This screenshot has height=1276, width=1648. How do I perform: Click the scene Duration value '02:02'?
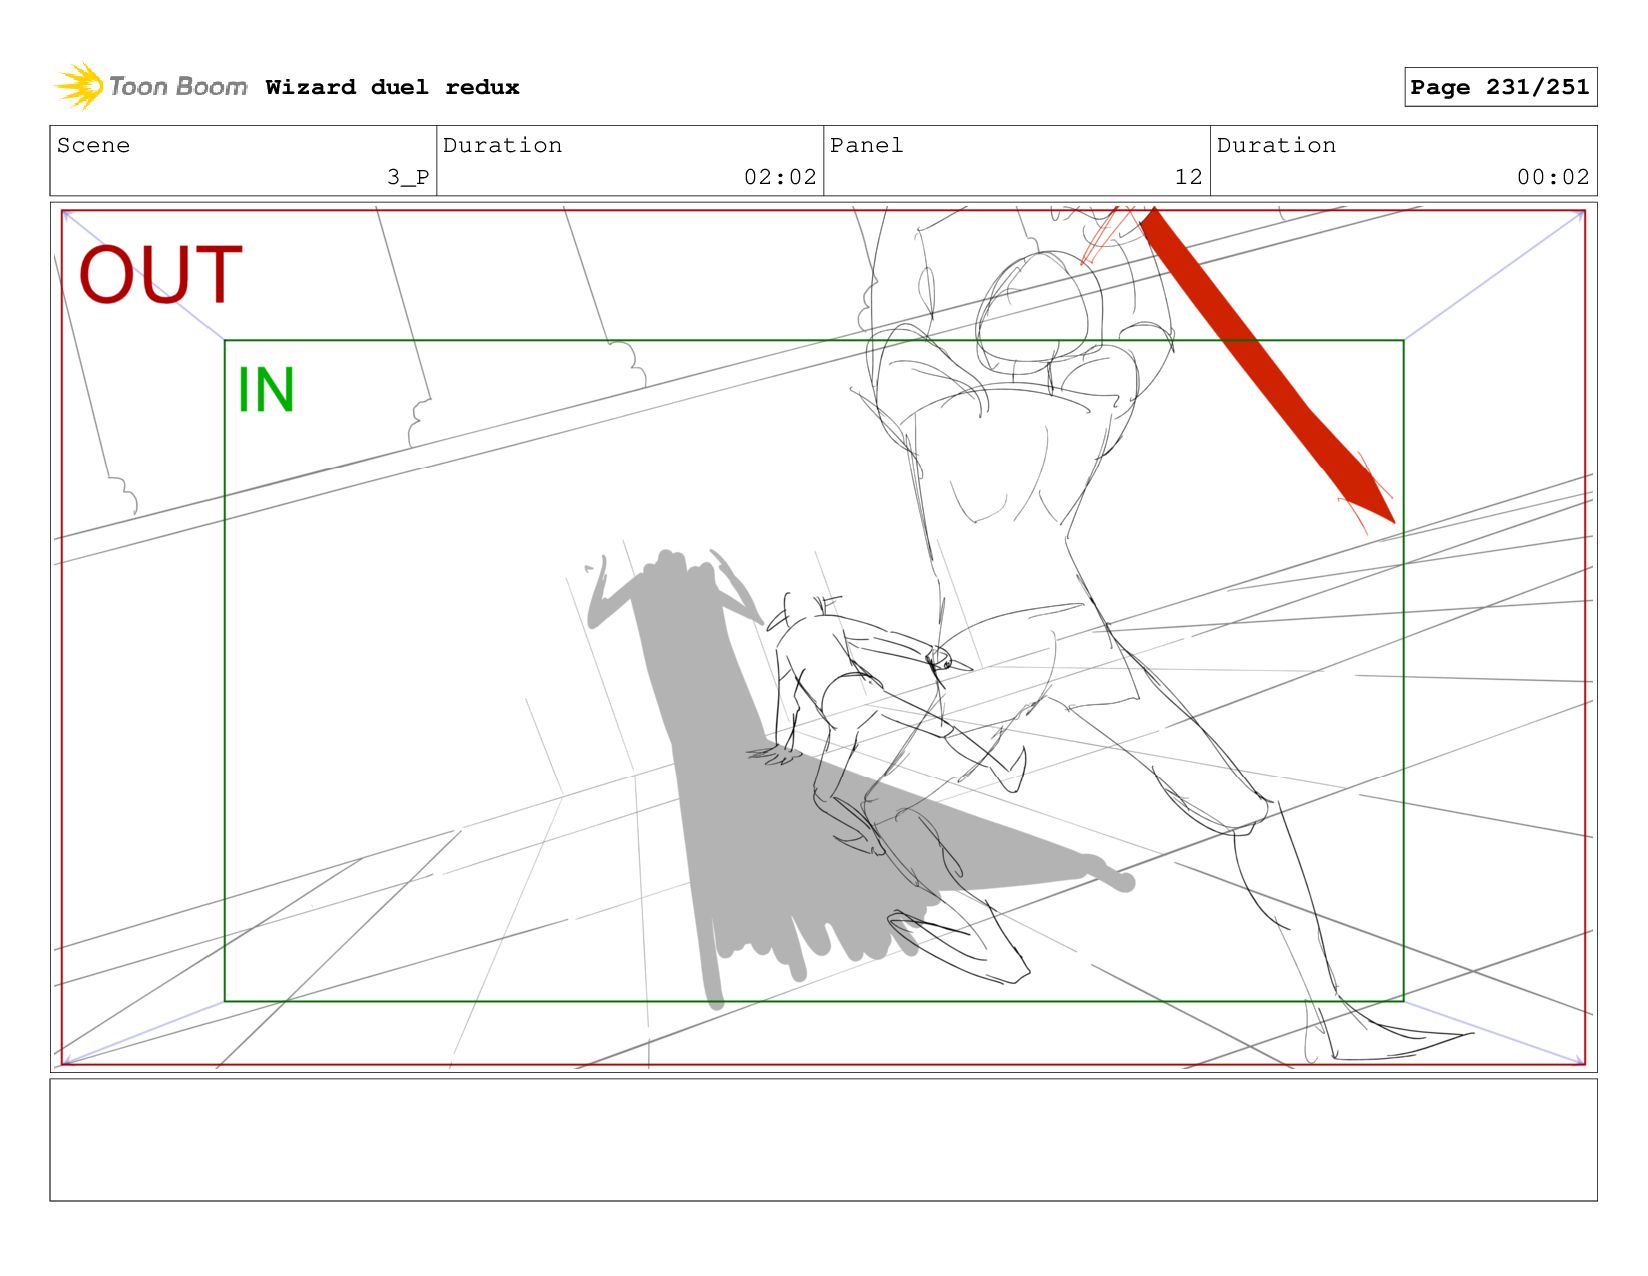[x=780, y=177]
